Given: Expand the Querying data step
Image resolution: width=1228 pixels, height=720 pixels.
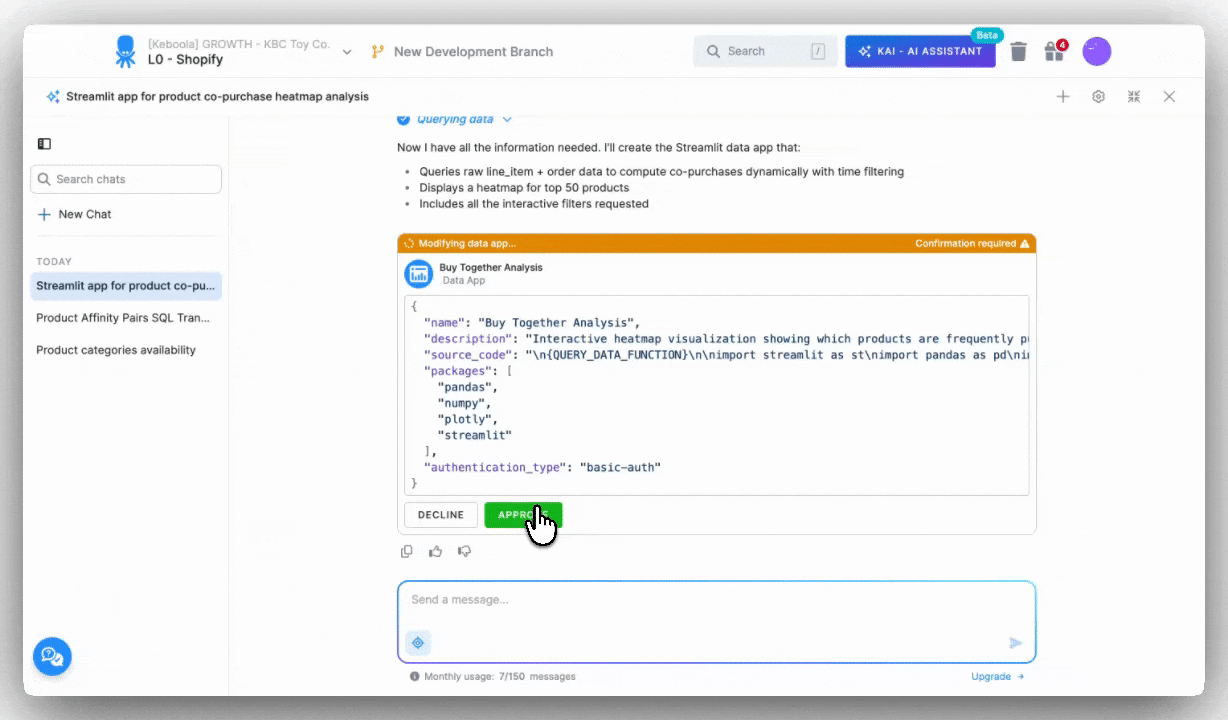Looking at the screenshot, I should click(455, 119).
